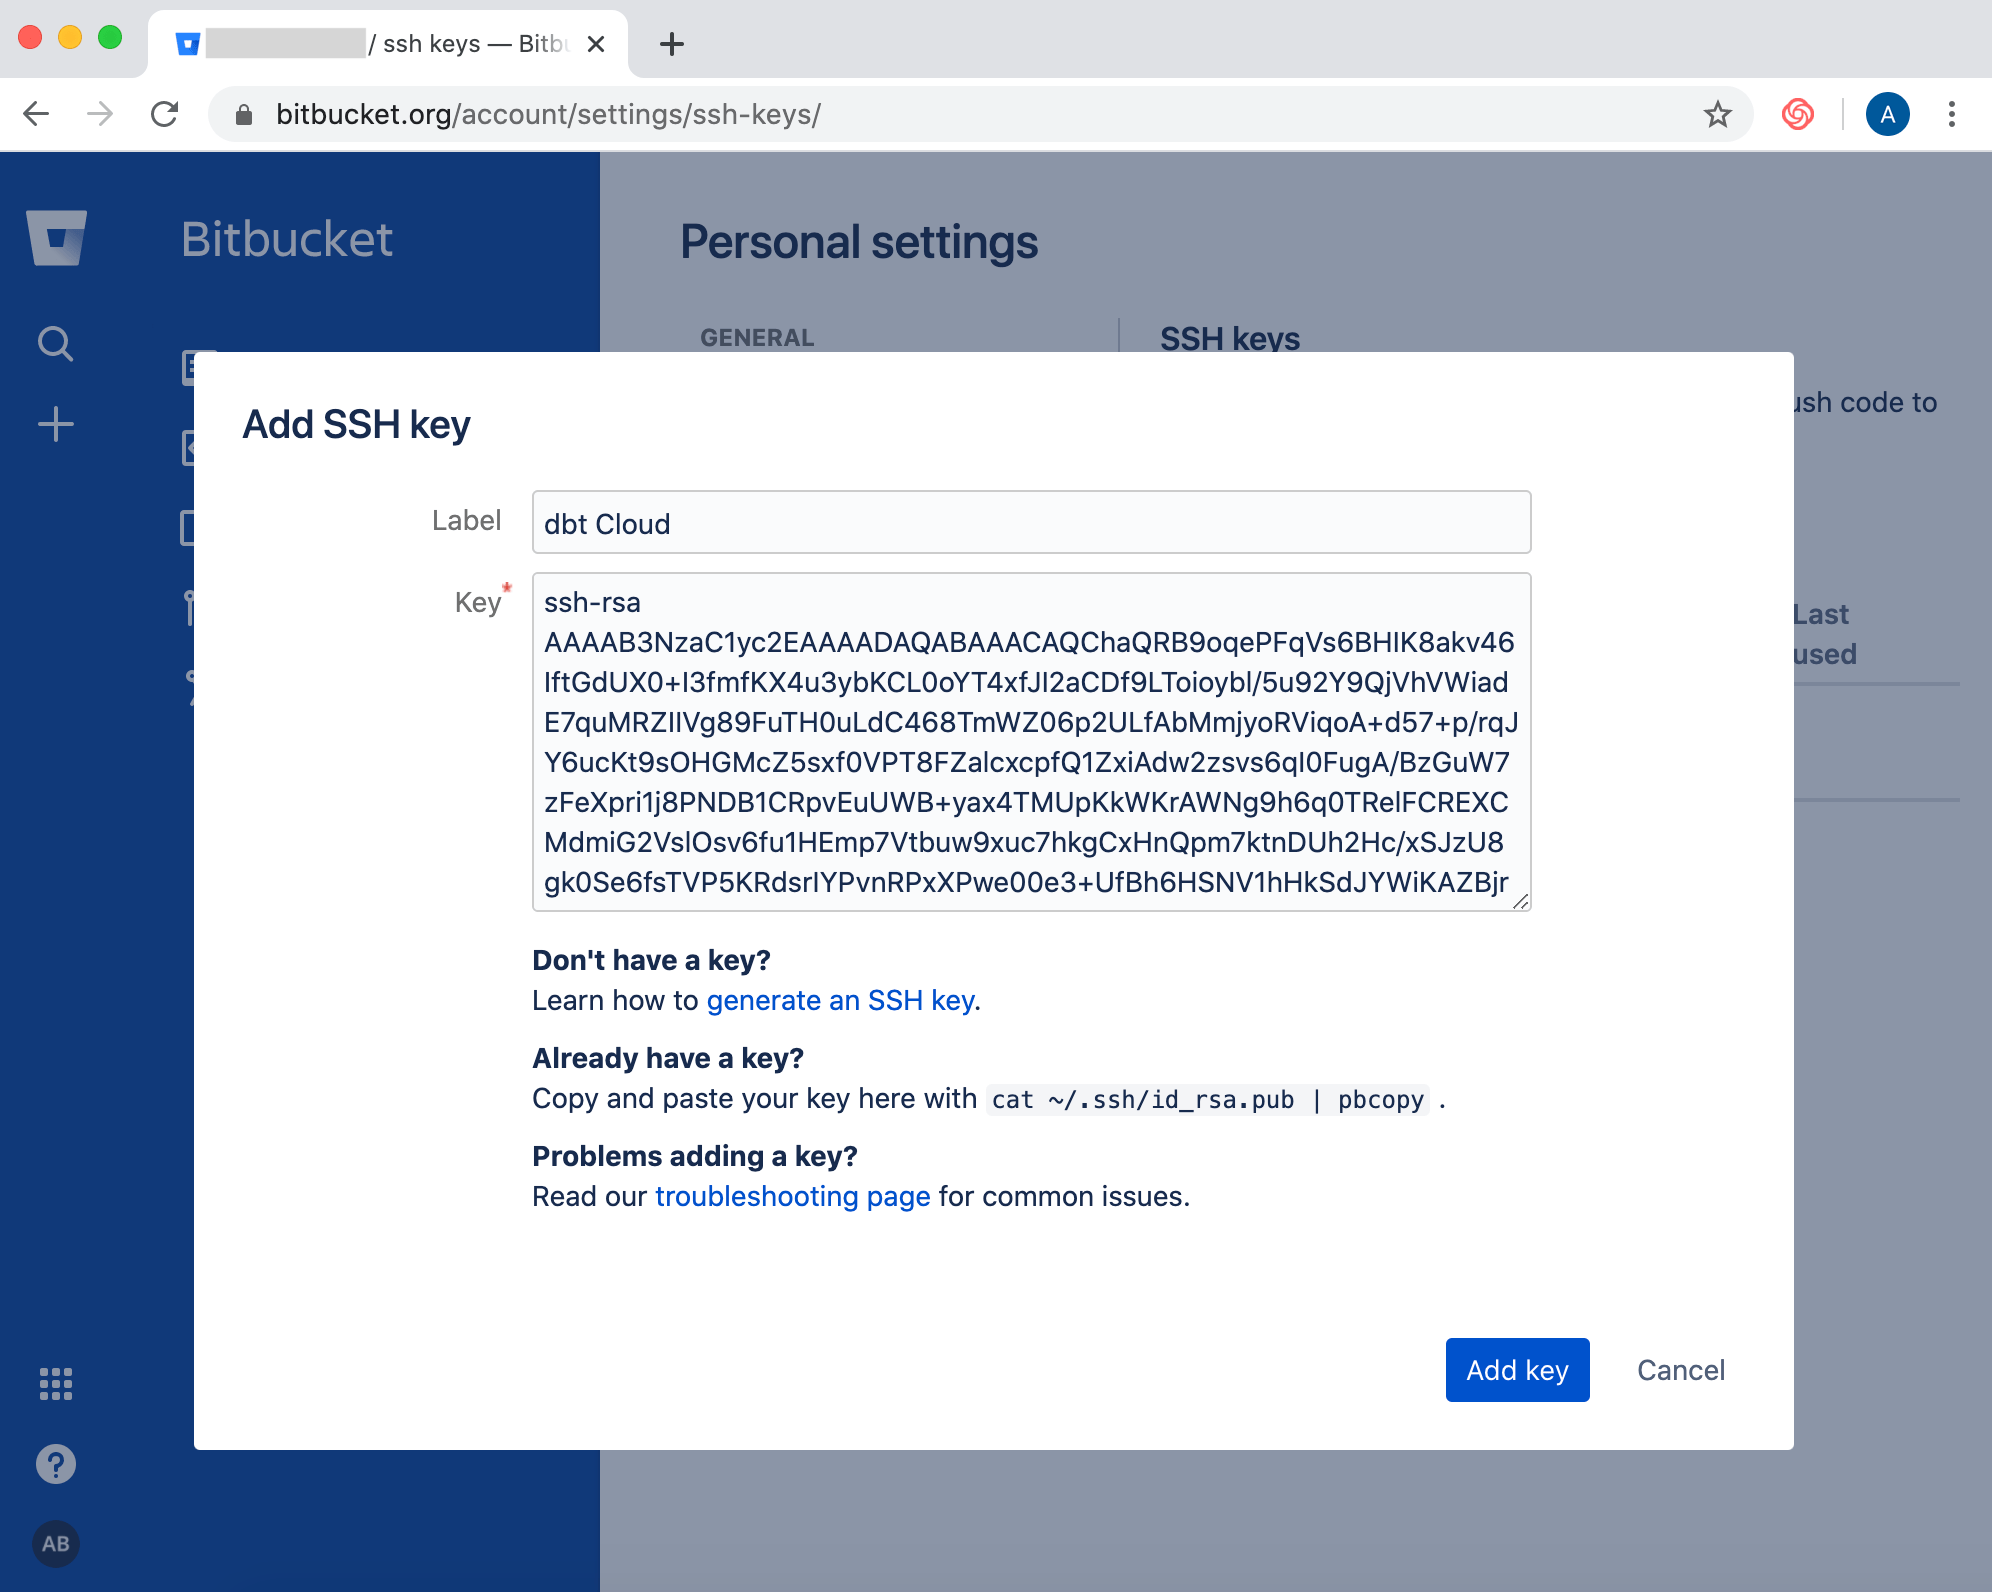Open a new browser tab

tap(672, 44)
